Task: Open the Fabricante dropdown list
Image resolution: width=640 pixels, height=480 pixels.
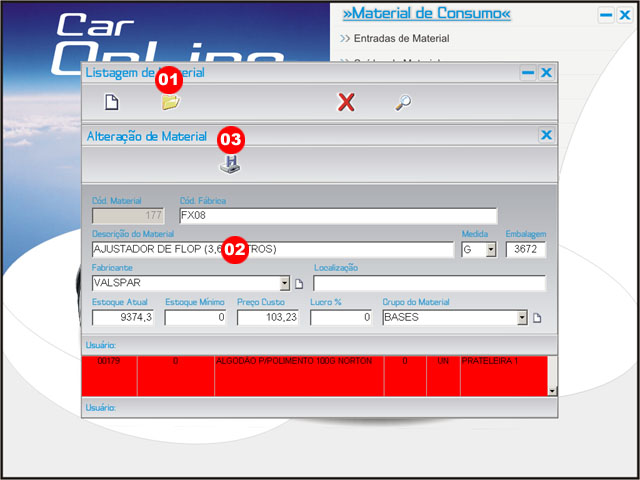Action: tap(284, 284)
